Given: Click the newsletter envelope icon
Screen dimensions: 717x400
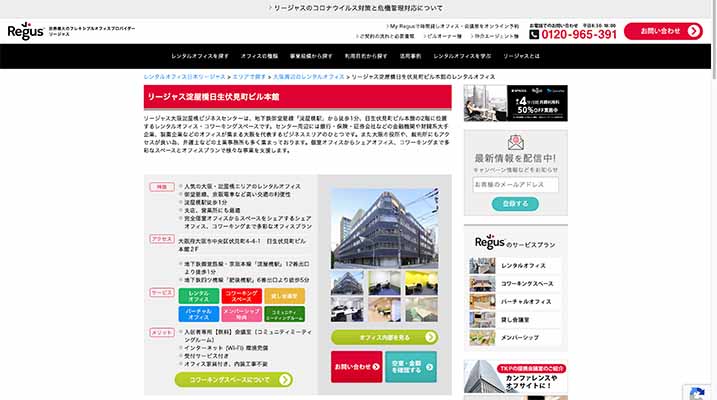Looking at the screenshot, I should point(516,143).
